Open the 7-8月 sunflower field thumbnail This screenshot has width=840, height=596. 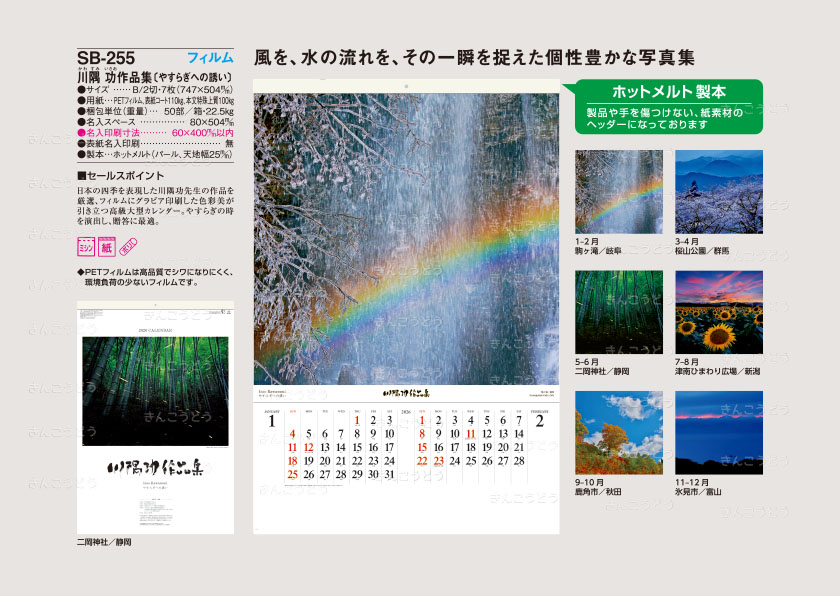click(x=719, y=312)
